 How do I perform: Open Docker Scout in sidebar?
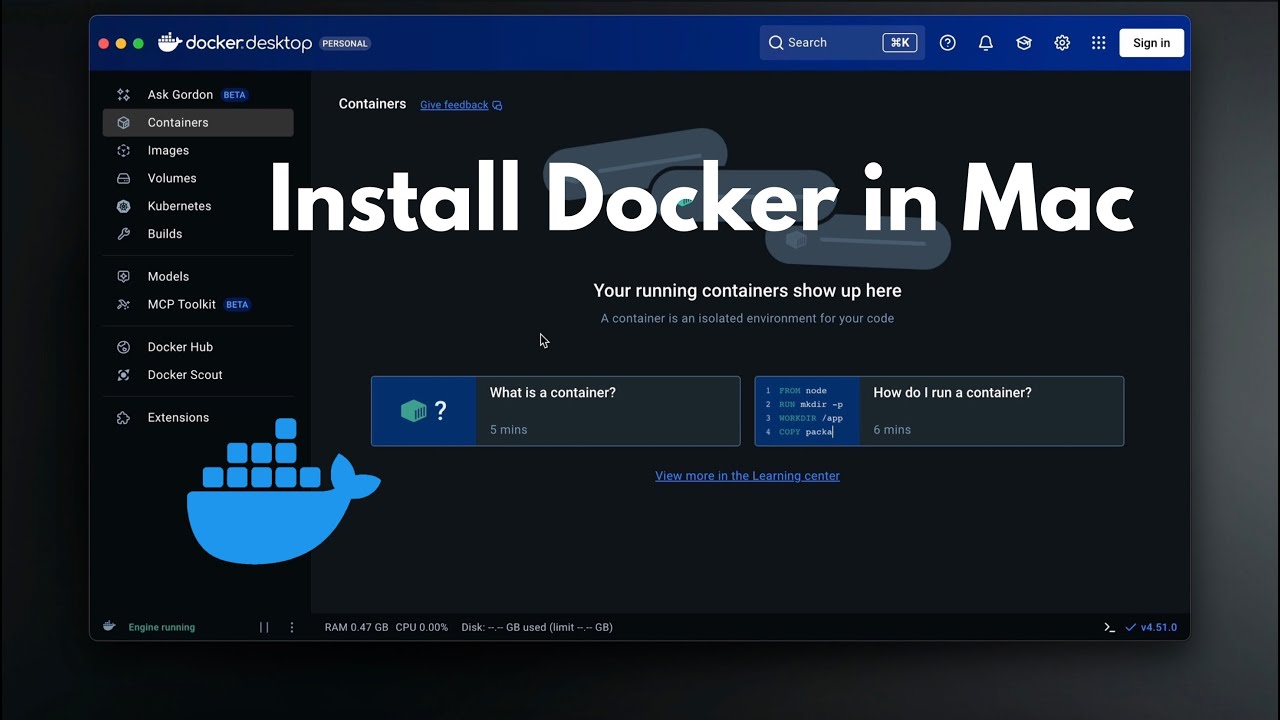point(198,375)
